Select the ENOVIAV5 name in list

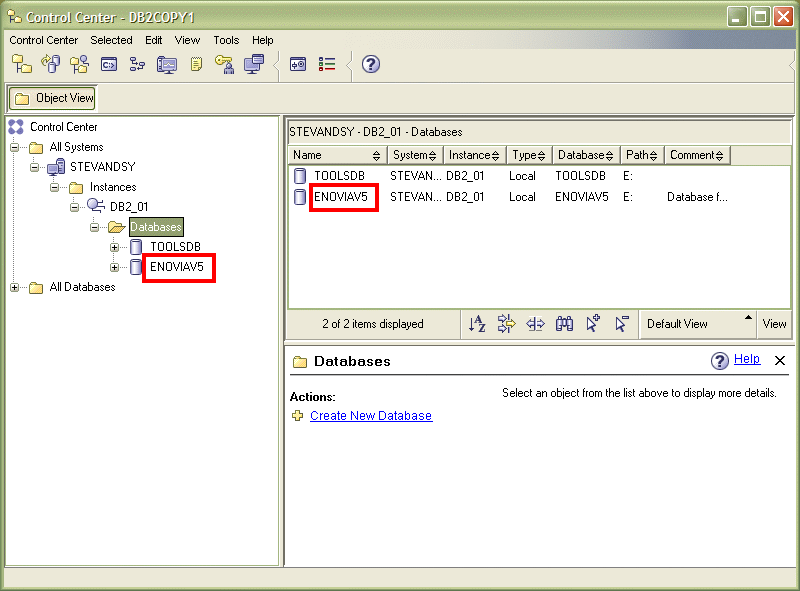pyautogui.click(x=341, y=197)
